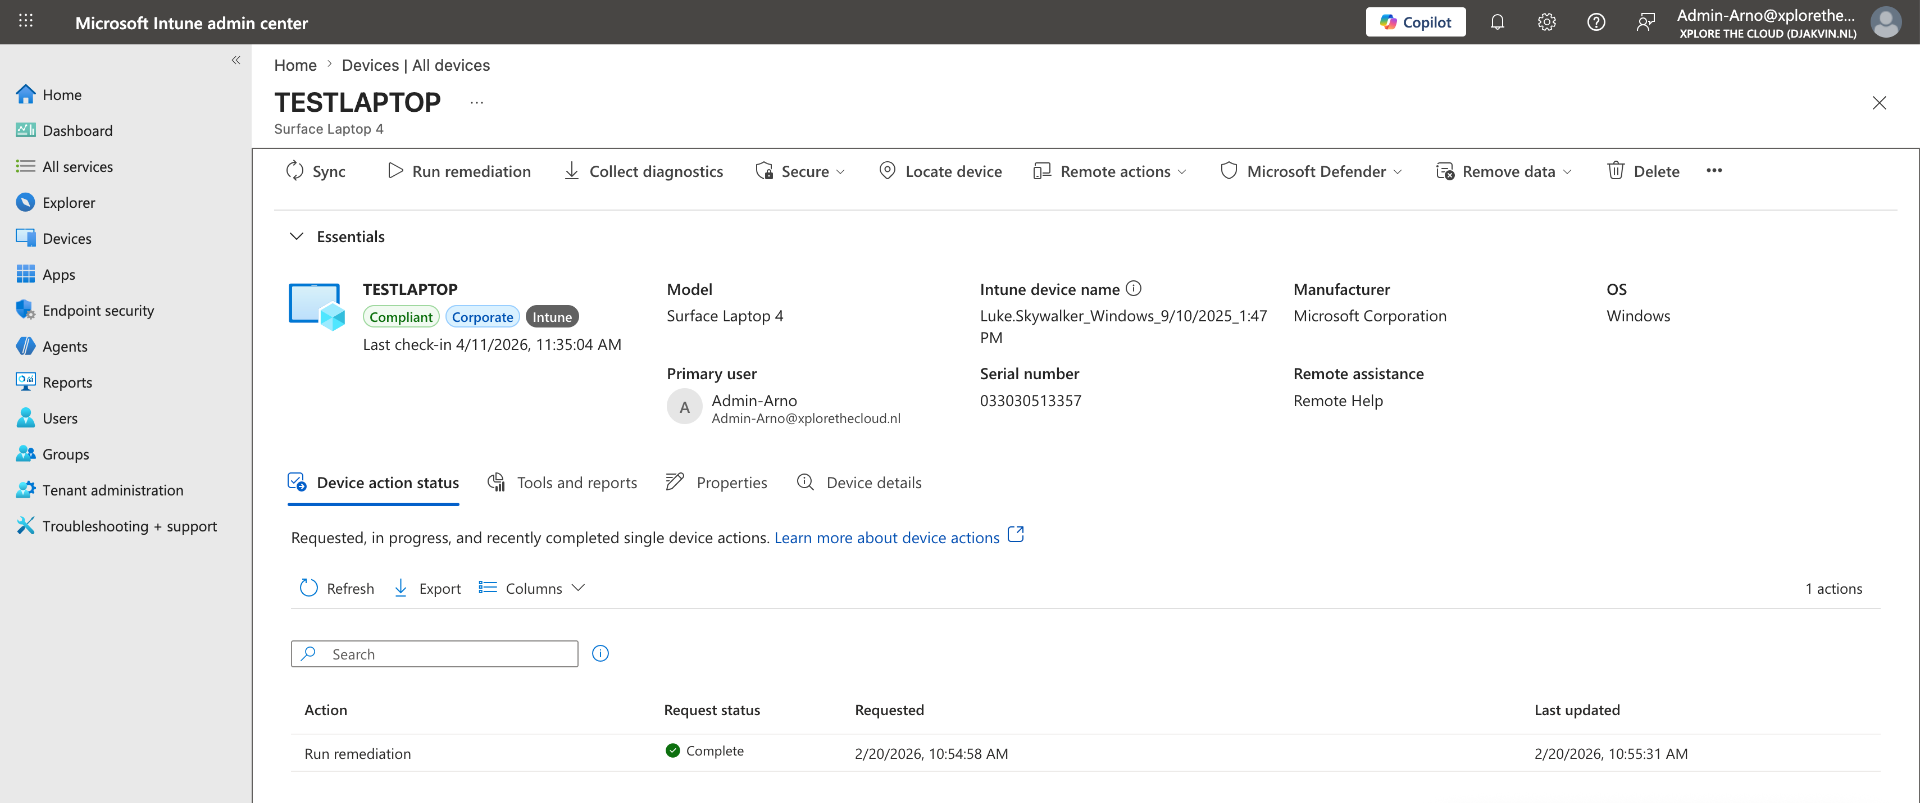The image size is (1920, 803).
Task: Open the app launcher waffle icon
Action: click(26, 21)
